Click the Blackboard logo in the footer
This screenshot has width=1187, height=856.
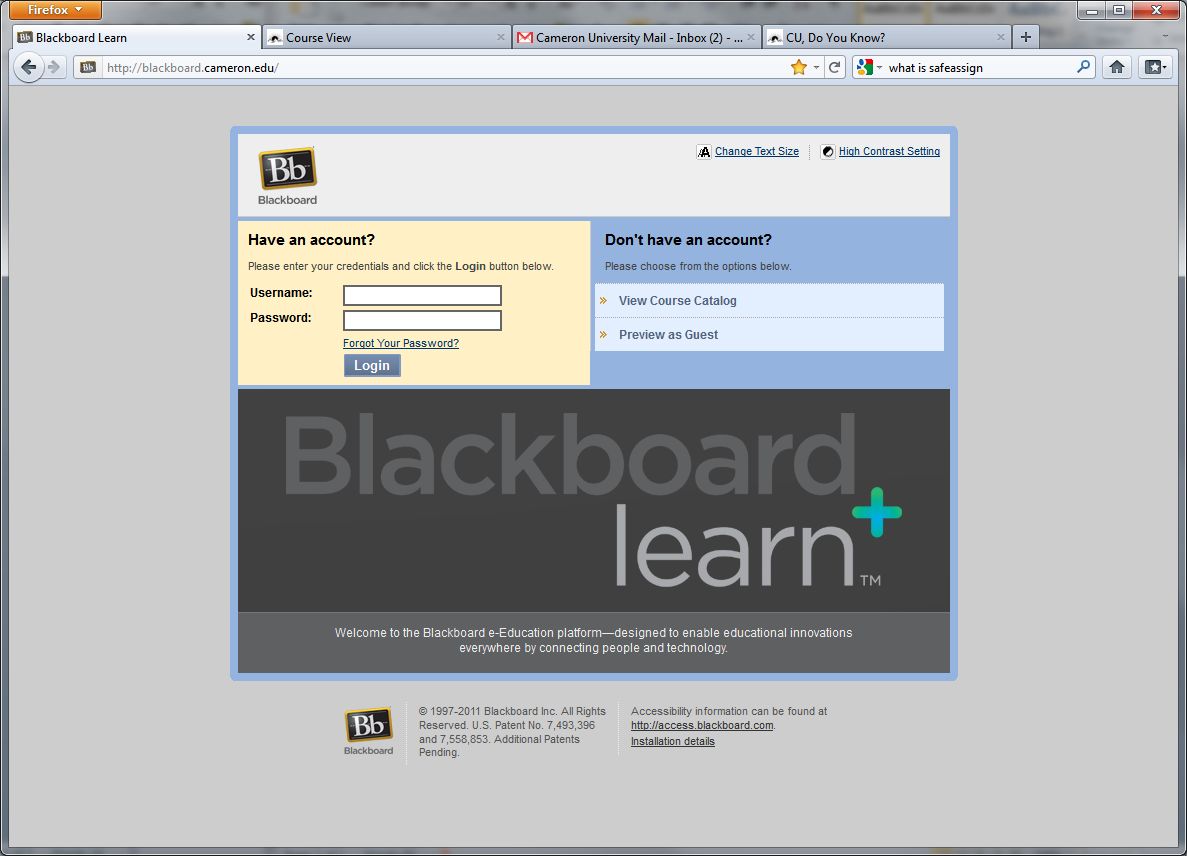pos(369,731)
